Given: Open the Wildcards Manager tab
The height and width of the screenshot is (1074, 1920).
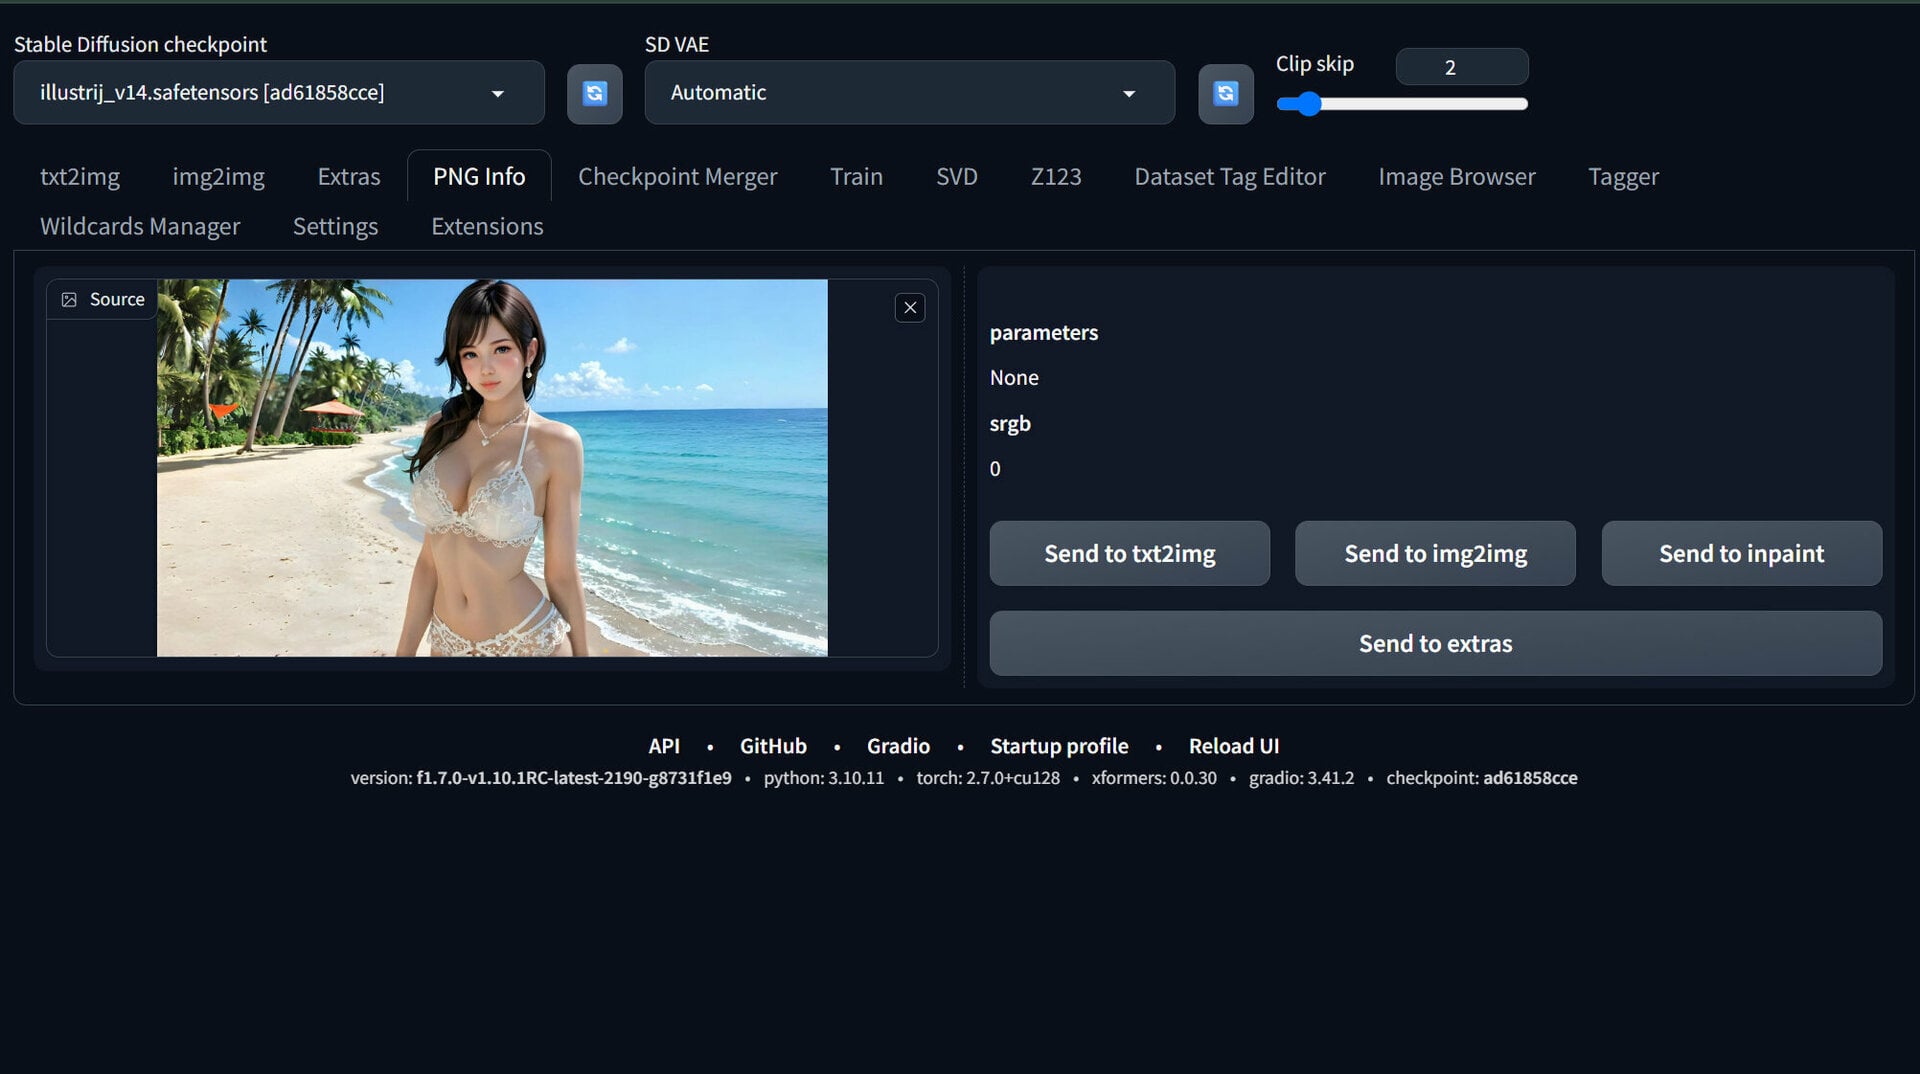Looking at the screenshot, I should (x=140, y=227).
